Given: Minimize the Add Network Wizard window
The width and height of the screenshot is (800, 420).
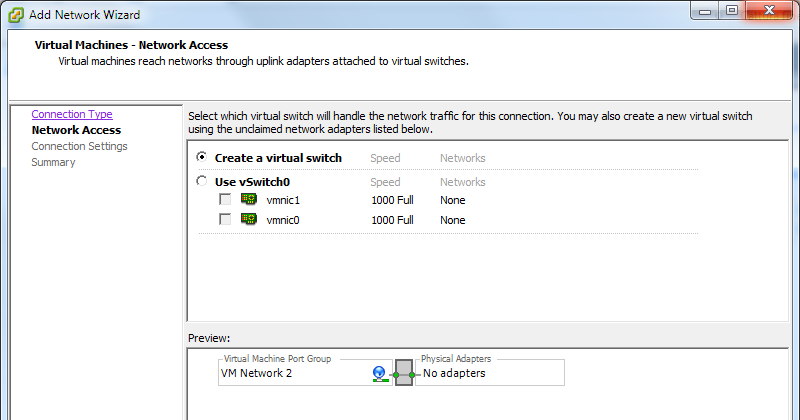Looking at the screenshot, I should [x=705, y=11].
